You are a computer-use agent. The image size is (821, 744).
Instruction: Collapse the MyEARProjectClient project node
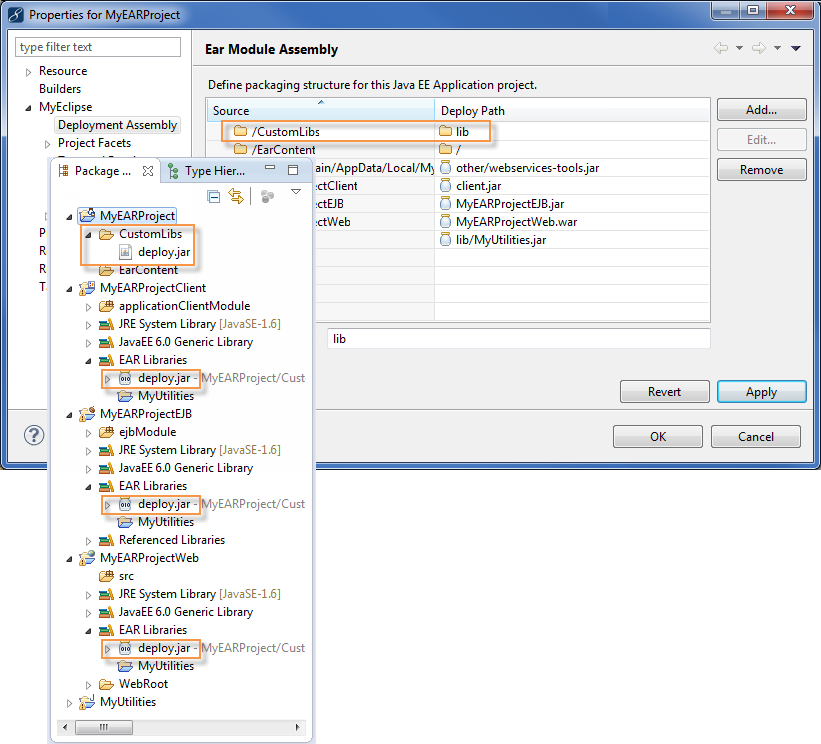pyautogui.click(x=70, y=288)
